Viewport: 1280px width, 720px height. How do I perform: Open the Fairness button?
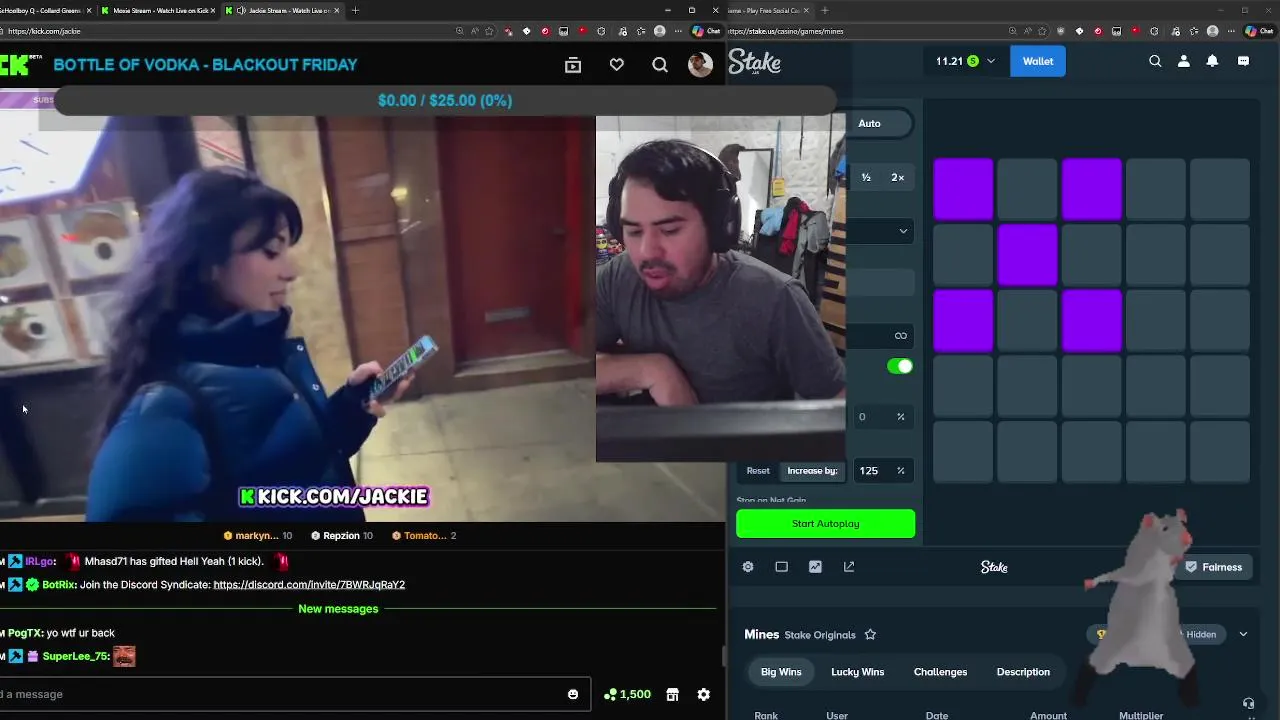[x=1213, y=567]
